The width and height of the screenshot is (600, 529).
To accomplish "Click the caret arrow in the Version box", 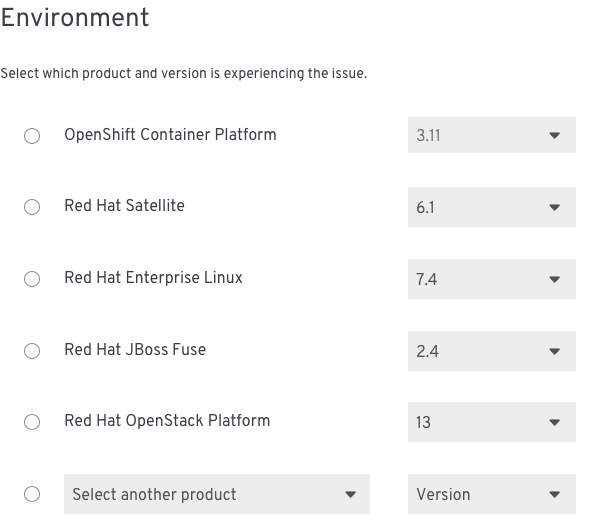I will tap(554, 495).
